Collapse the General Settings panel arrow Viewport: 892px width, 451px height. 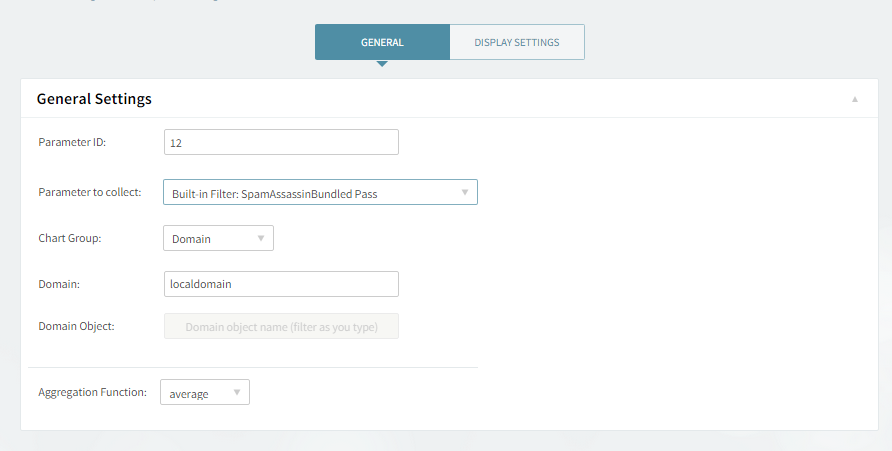855,99
